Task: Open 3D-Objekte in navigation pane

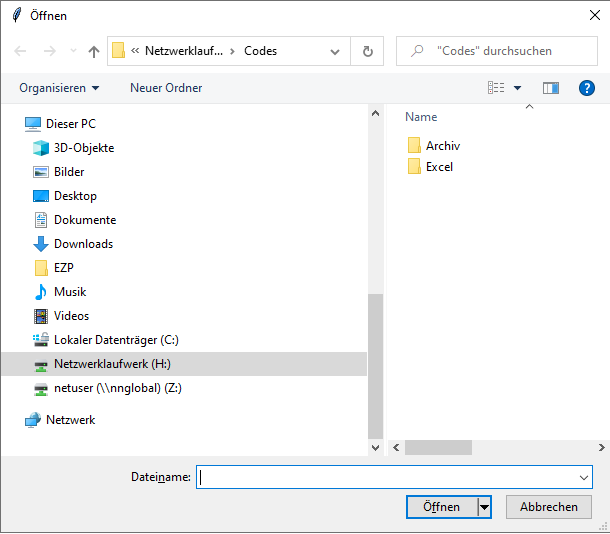Action: 84,148
